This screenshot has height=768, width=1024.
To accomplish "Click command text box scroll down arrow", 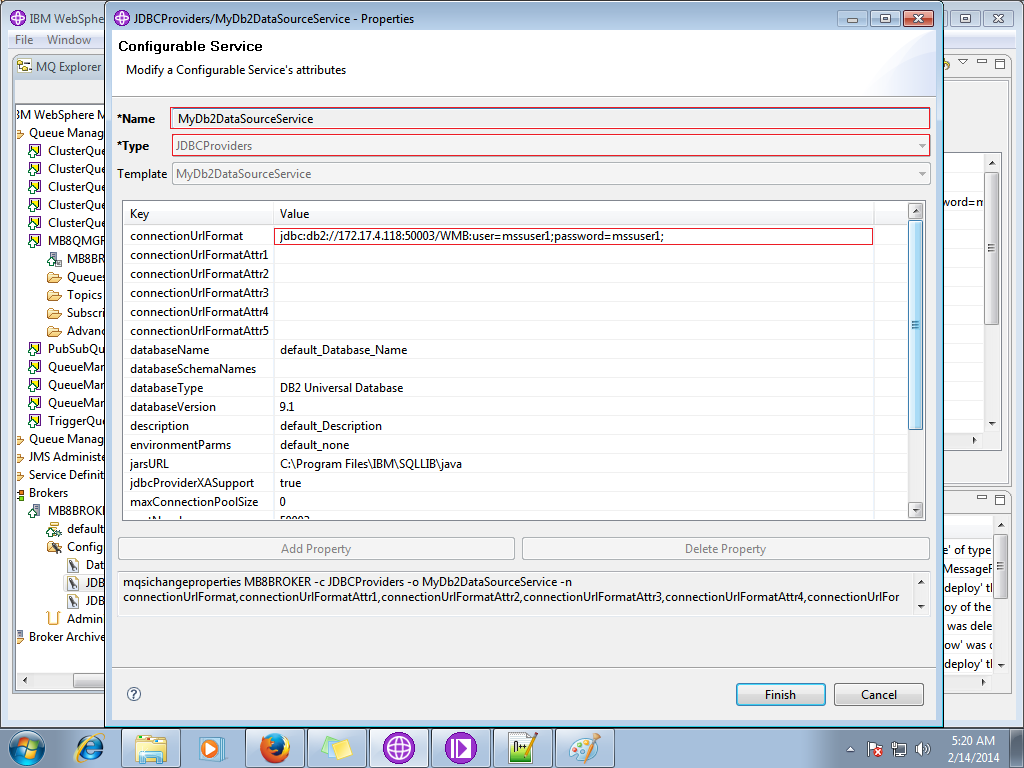I will tap(921, 607).
